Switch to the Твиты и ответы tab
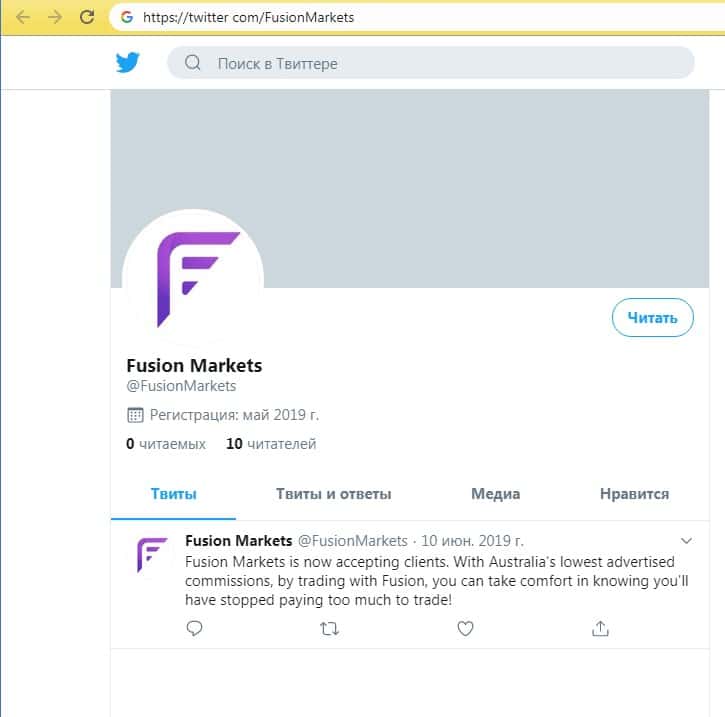This screenshot has height=717, width=725. (333, 494)
